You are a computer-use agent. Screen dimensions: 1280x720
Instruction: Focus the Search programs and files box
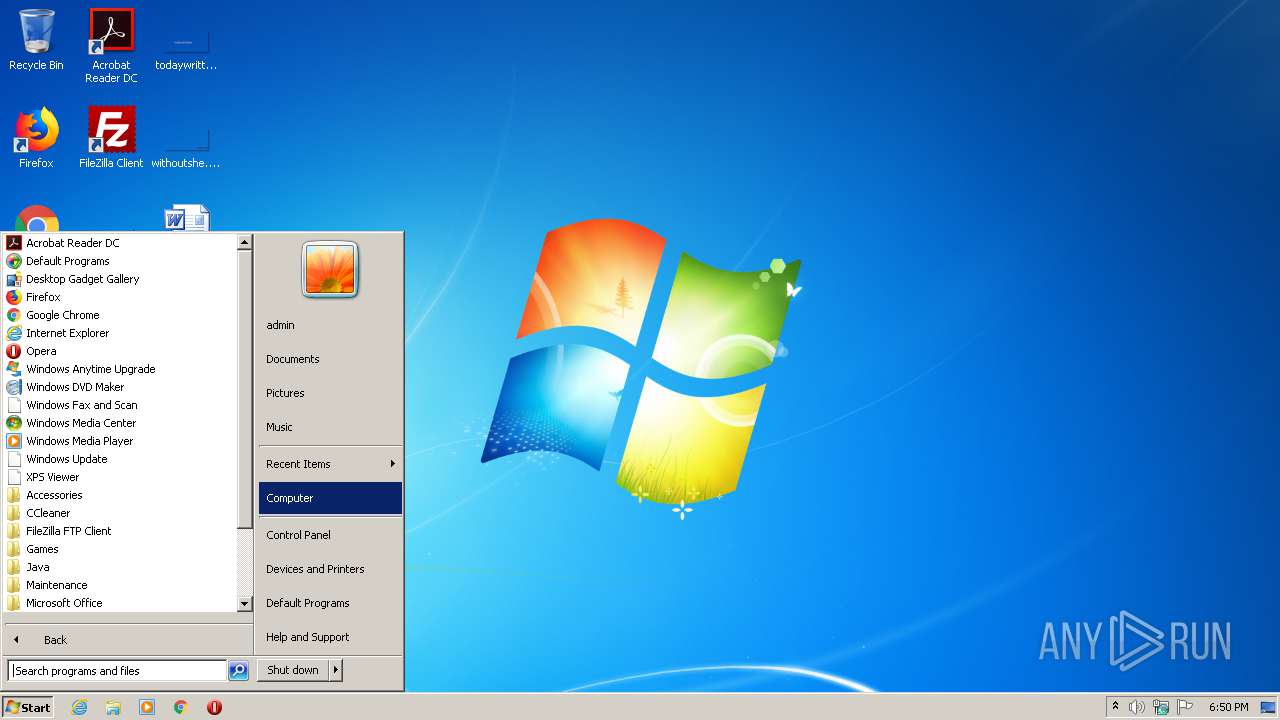[117, 671]
